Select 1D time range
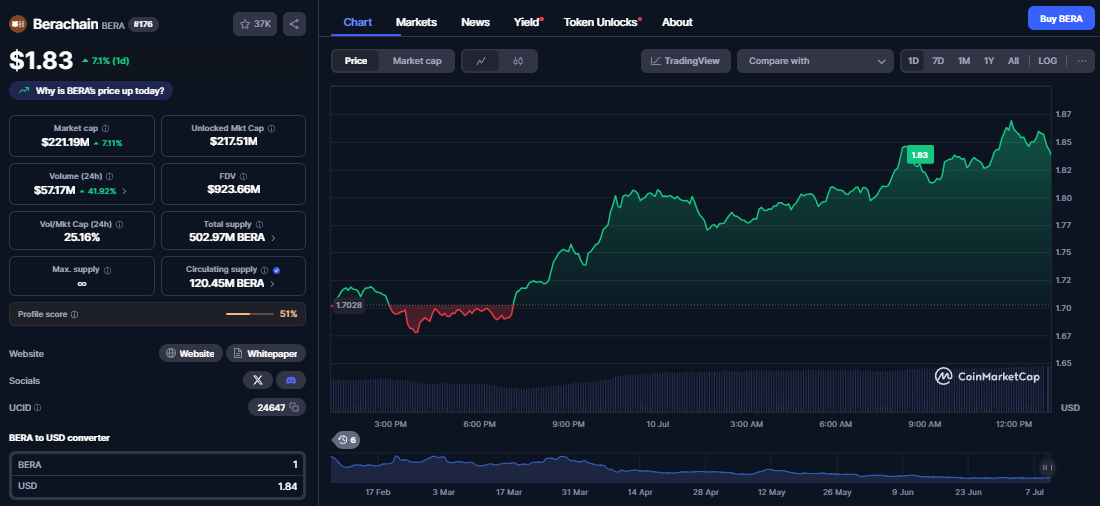This screenshot has width=1100, height=506. (x=913, y=61)
